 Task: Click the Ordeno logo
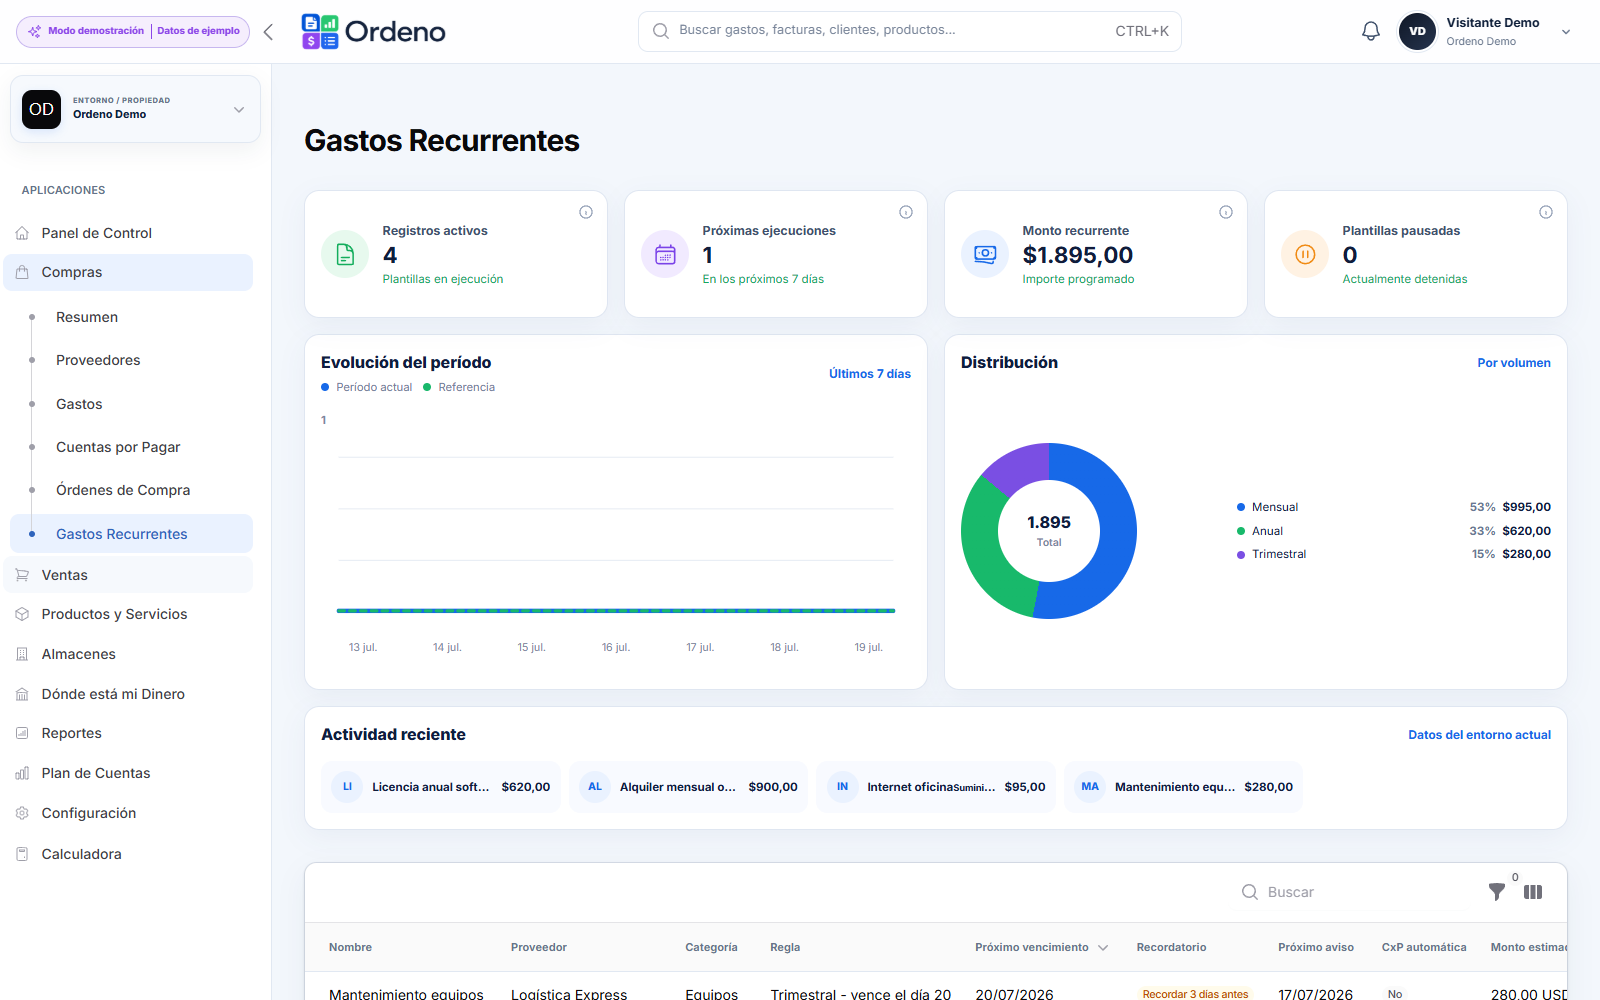[x=374, y=32]
